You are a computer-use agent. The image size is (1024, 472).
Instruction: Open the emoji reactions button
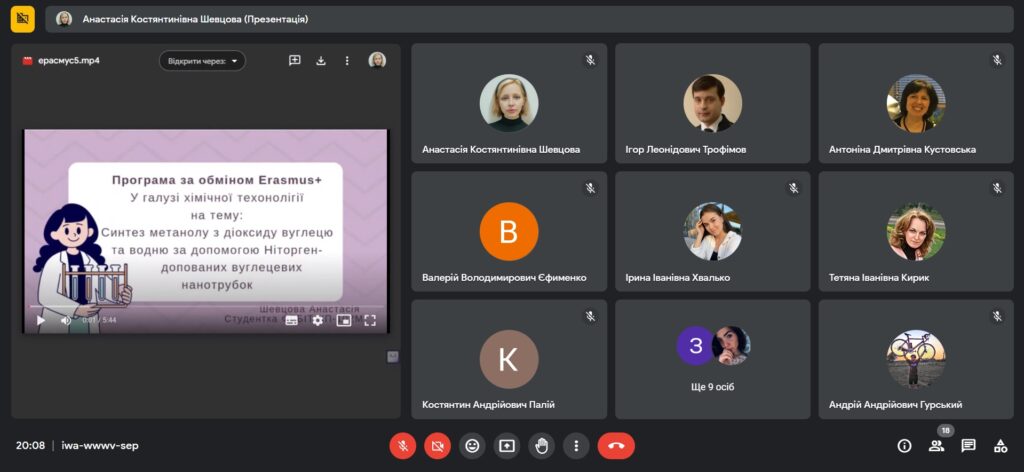pyautogui.click(x=472, y=446)
